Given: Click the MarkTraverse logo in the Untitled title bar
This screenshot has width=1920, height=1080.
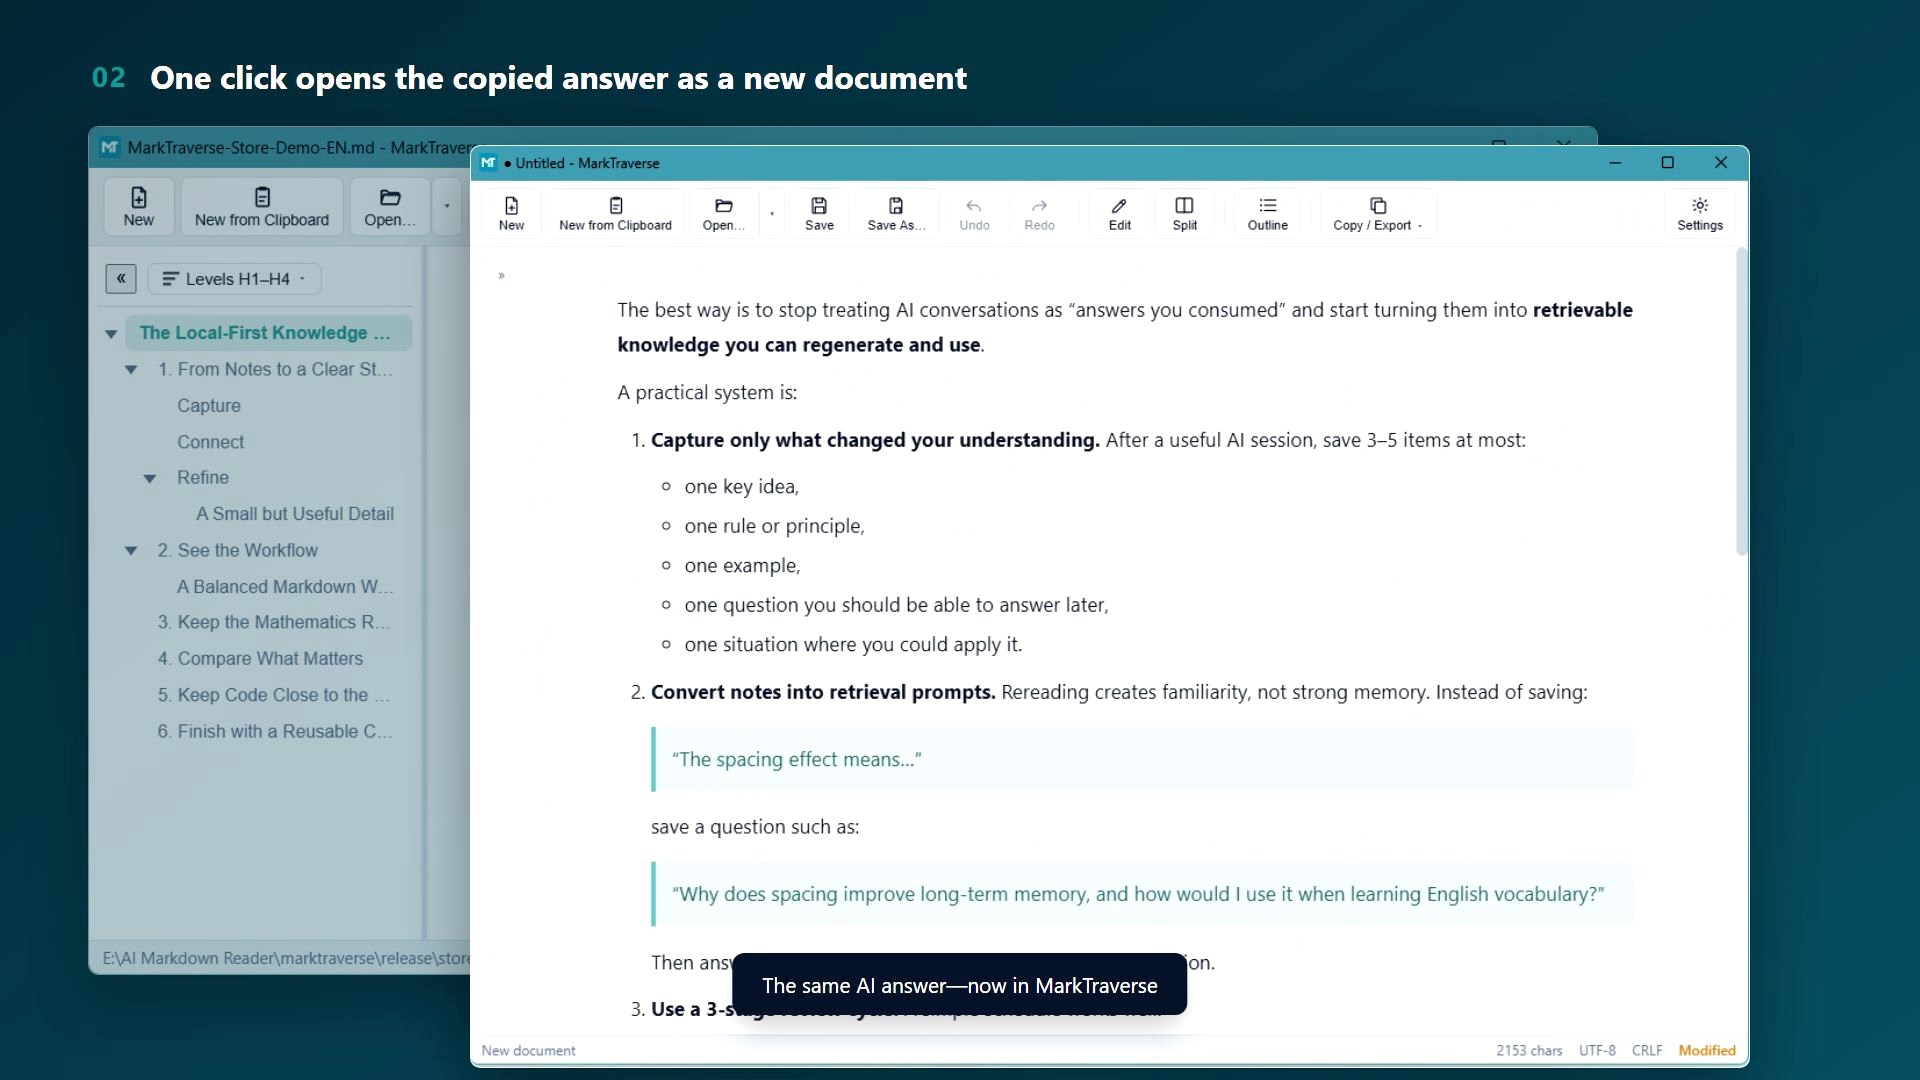Looking at the screenshot, I should (x=488, y=163).
